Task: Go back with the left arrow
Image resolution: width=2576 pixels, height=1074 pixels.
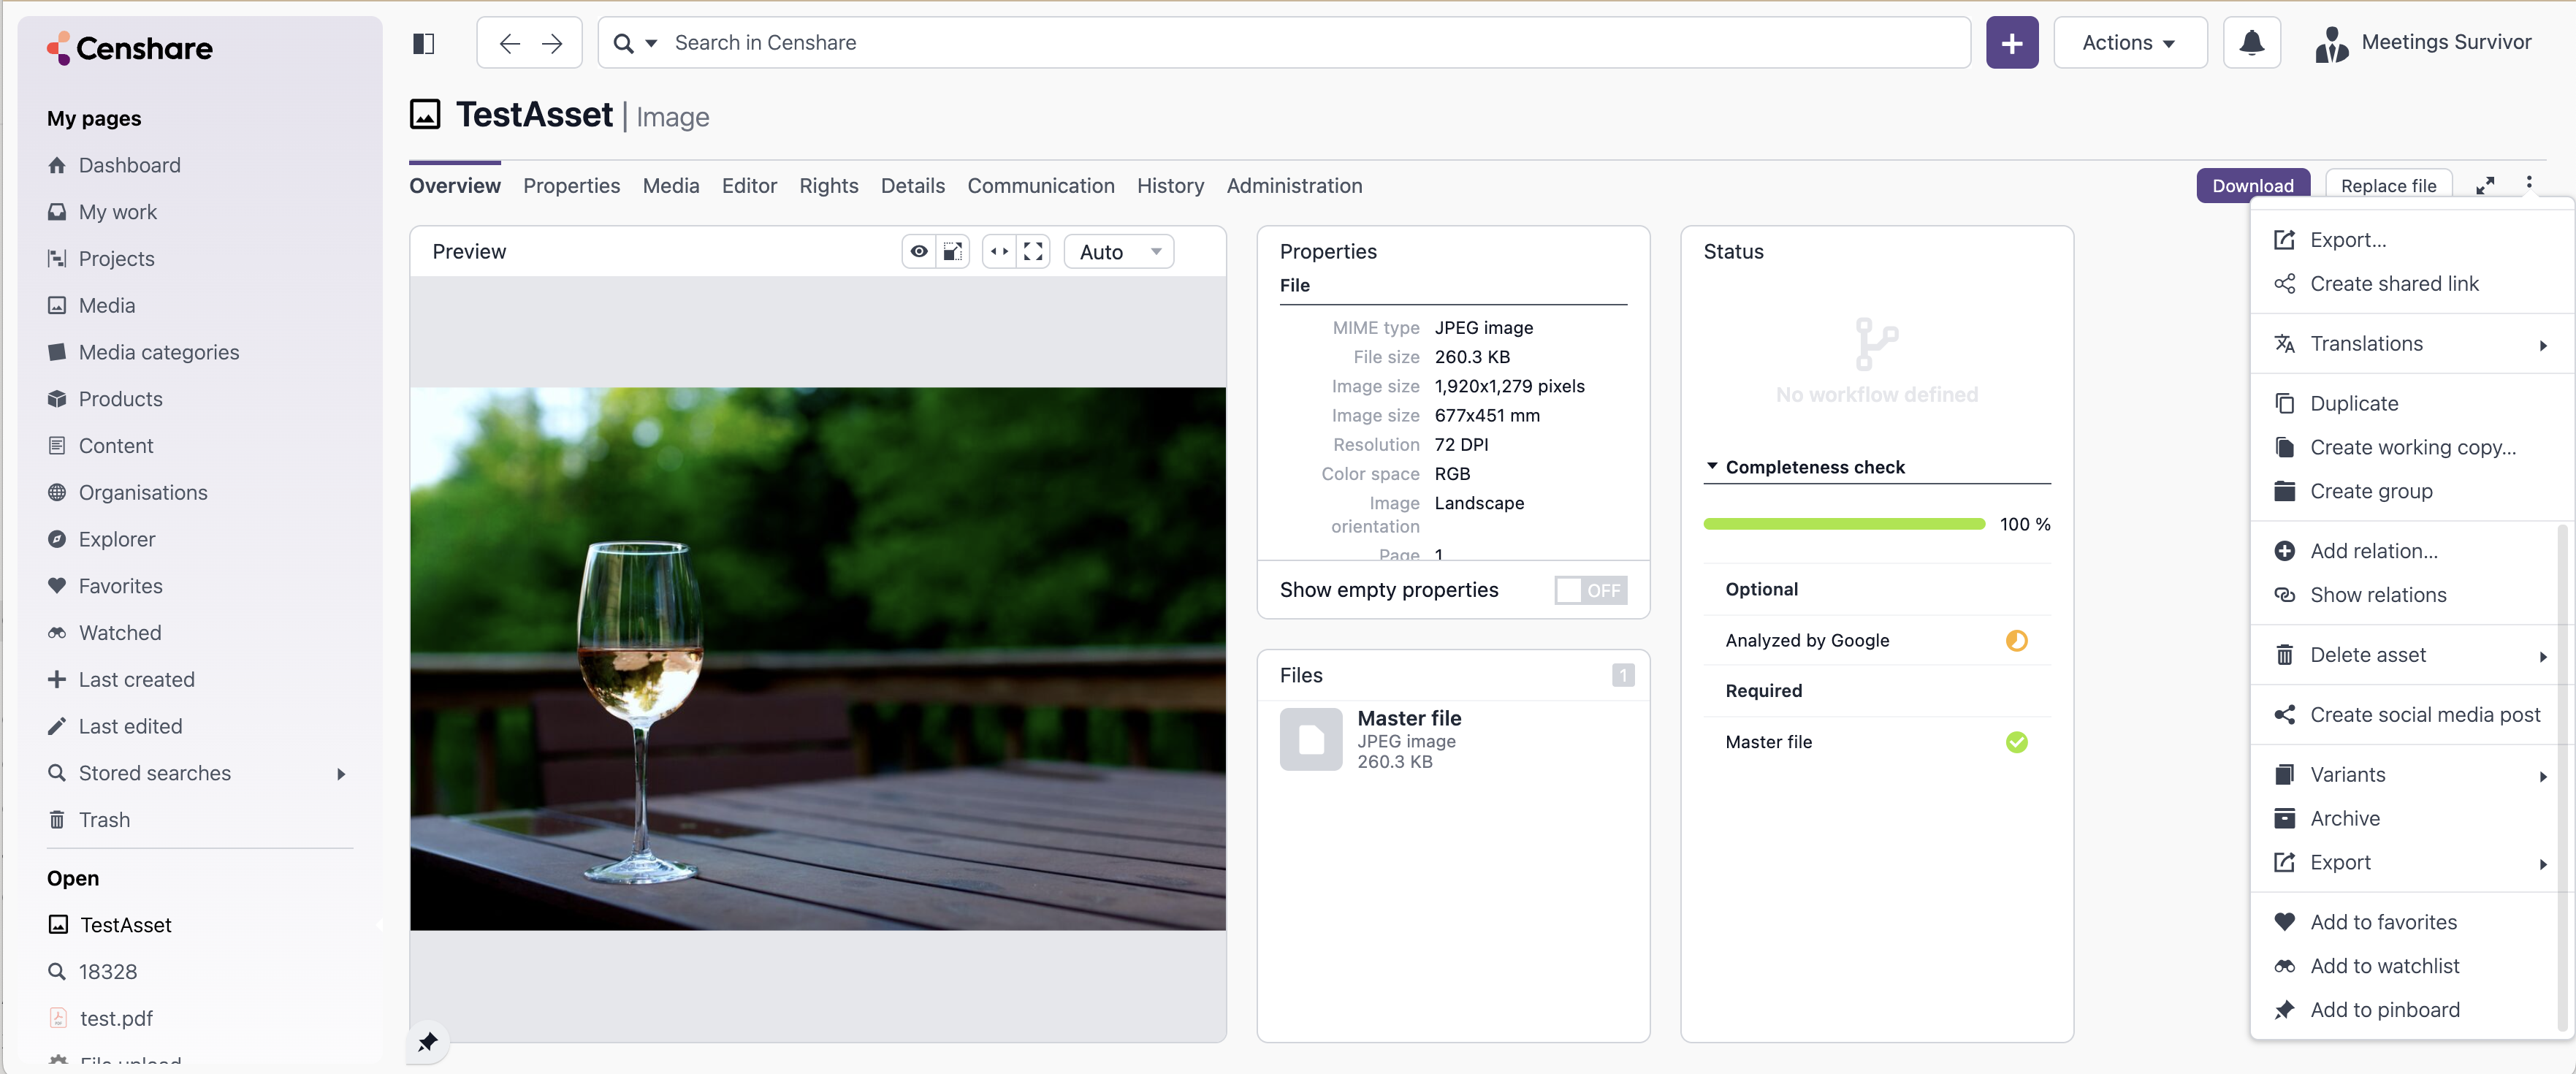Action: 509,43
